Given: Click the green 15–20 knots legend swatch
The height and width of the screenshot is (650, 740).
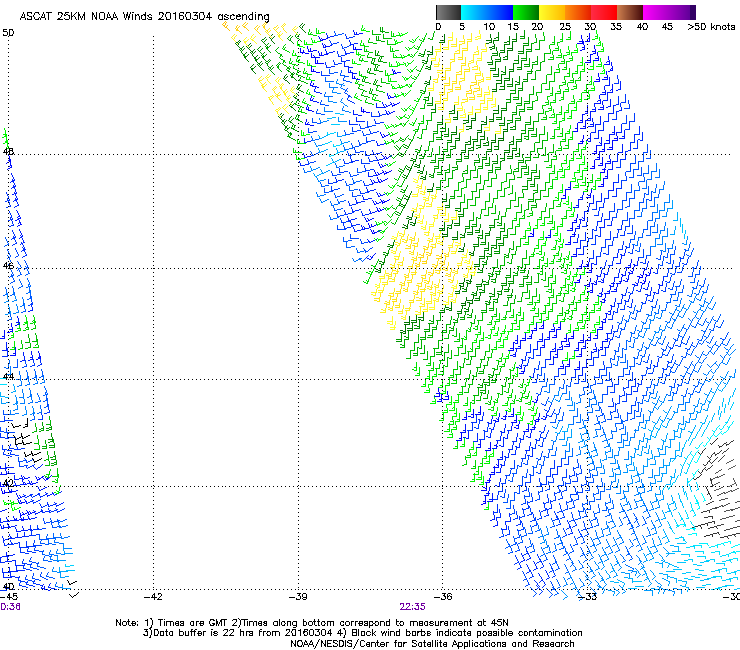Looking at the screenshot, I should click(526, 12).
